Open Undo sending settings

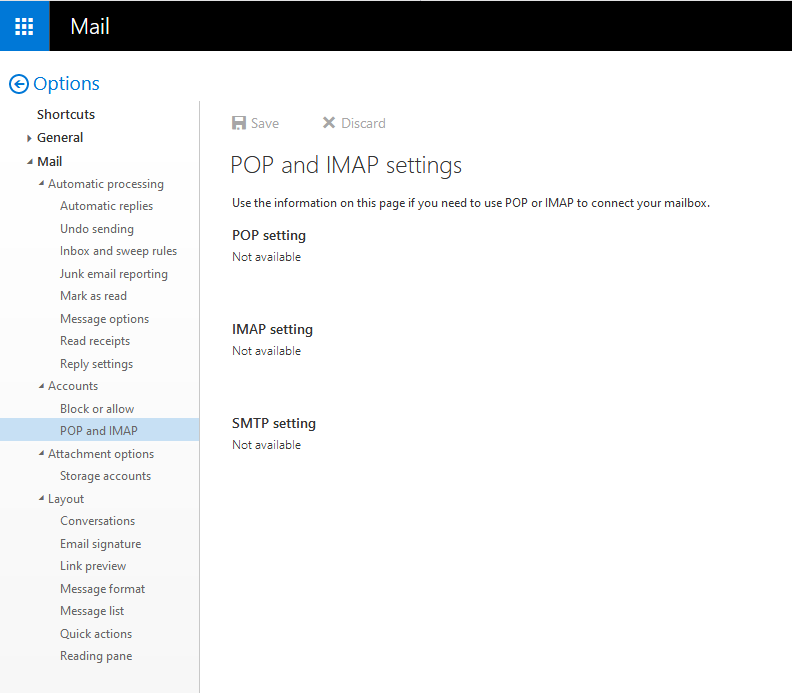(97, 229)
